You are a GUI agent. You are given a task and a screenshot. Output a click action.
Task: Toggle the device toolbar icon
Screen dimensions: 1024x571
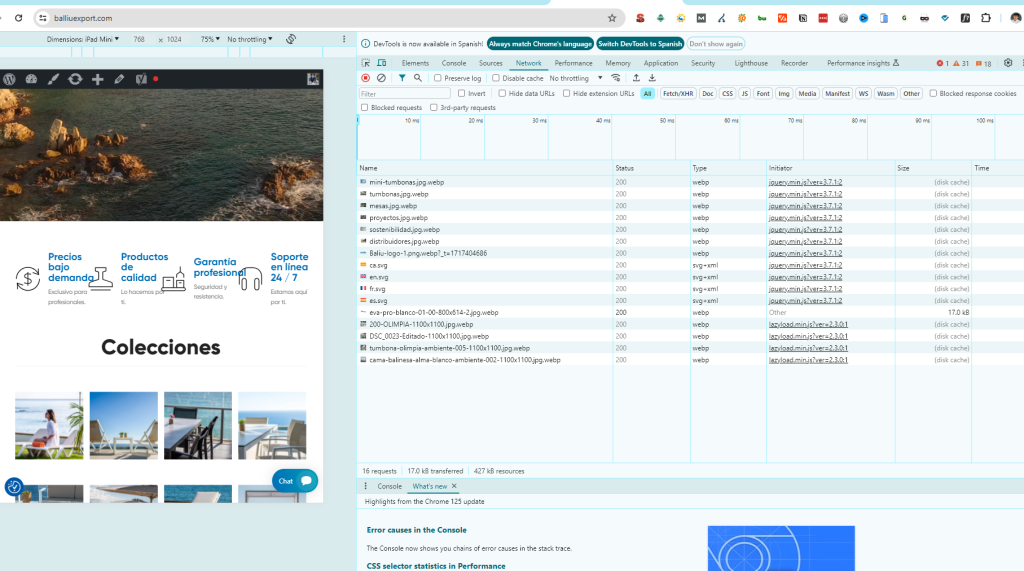[x=381, y=63]
